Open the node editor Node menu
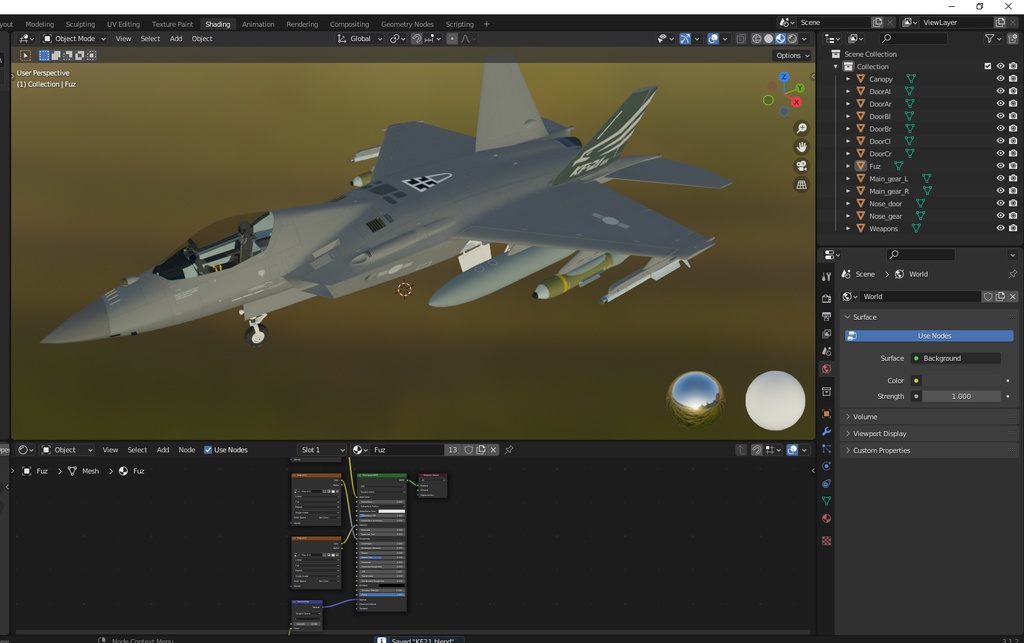1024x643 pixels. pyautogui.click(x=187, y=450)
